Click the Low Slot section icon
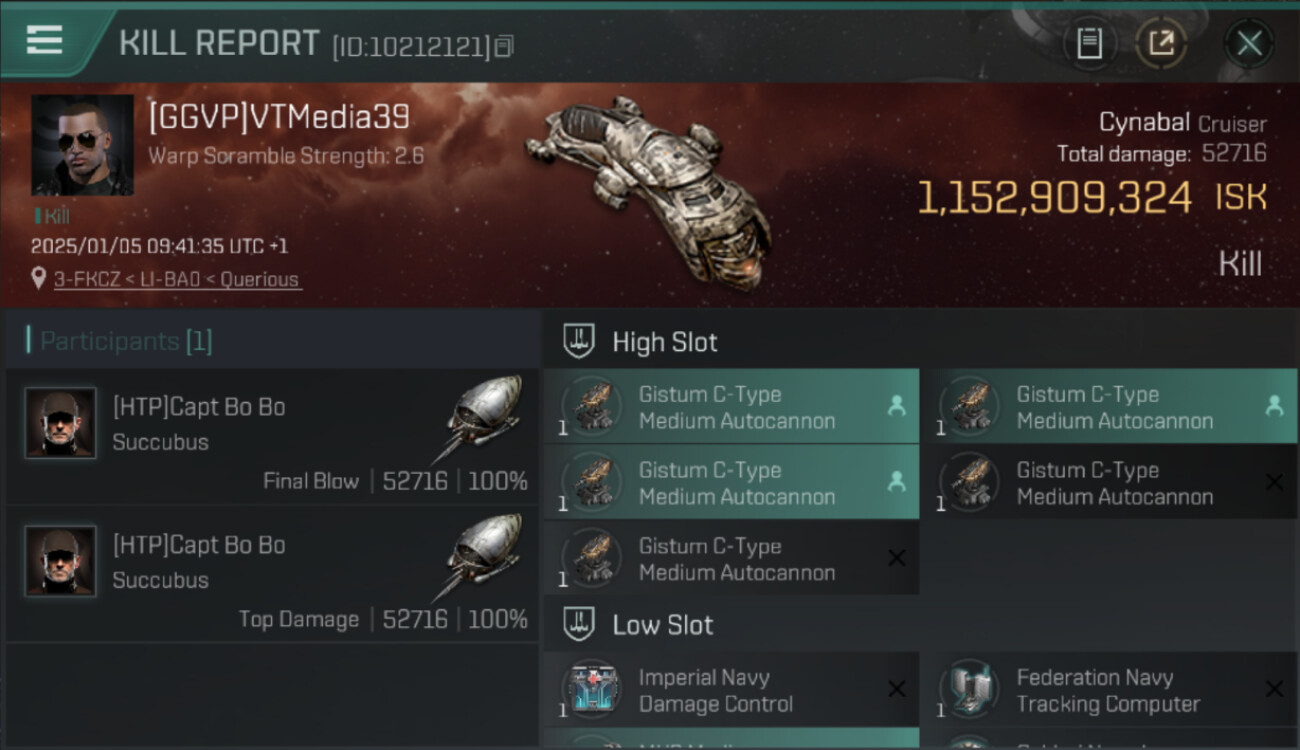The height and width of the screenshot is (750, 1300). click(x=579, y=625)
